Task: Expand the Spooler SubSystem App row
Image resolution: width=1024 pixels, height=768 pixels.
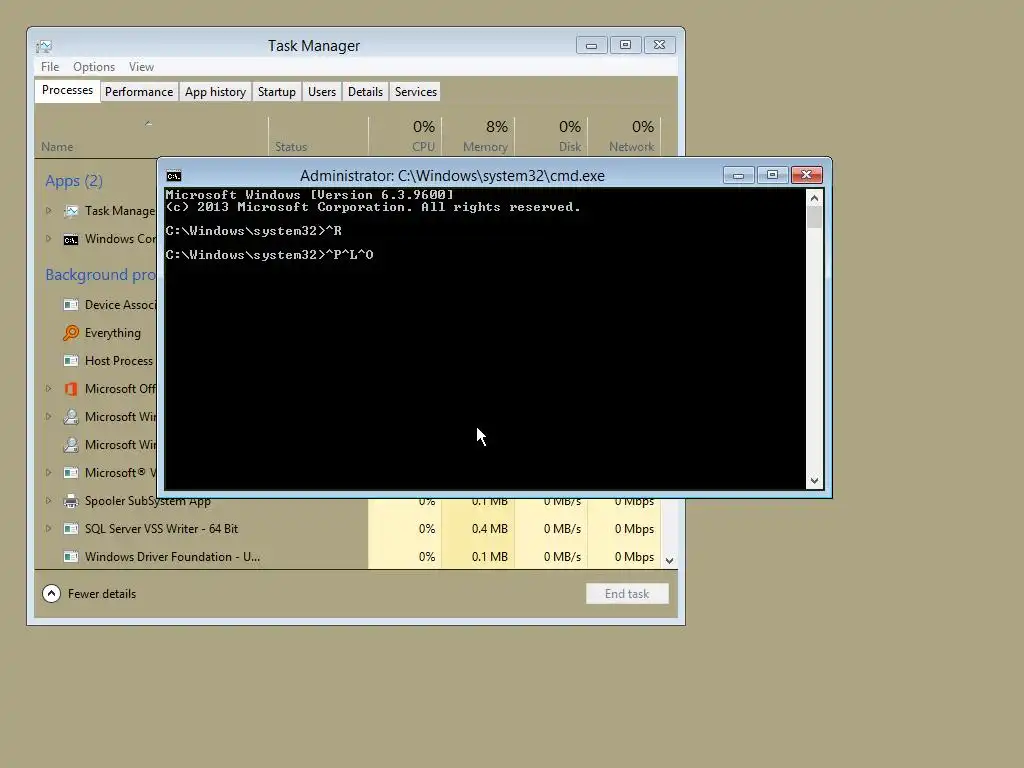Action: [48, 500]
